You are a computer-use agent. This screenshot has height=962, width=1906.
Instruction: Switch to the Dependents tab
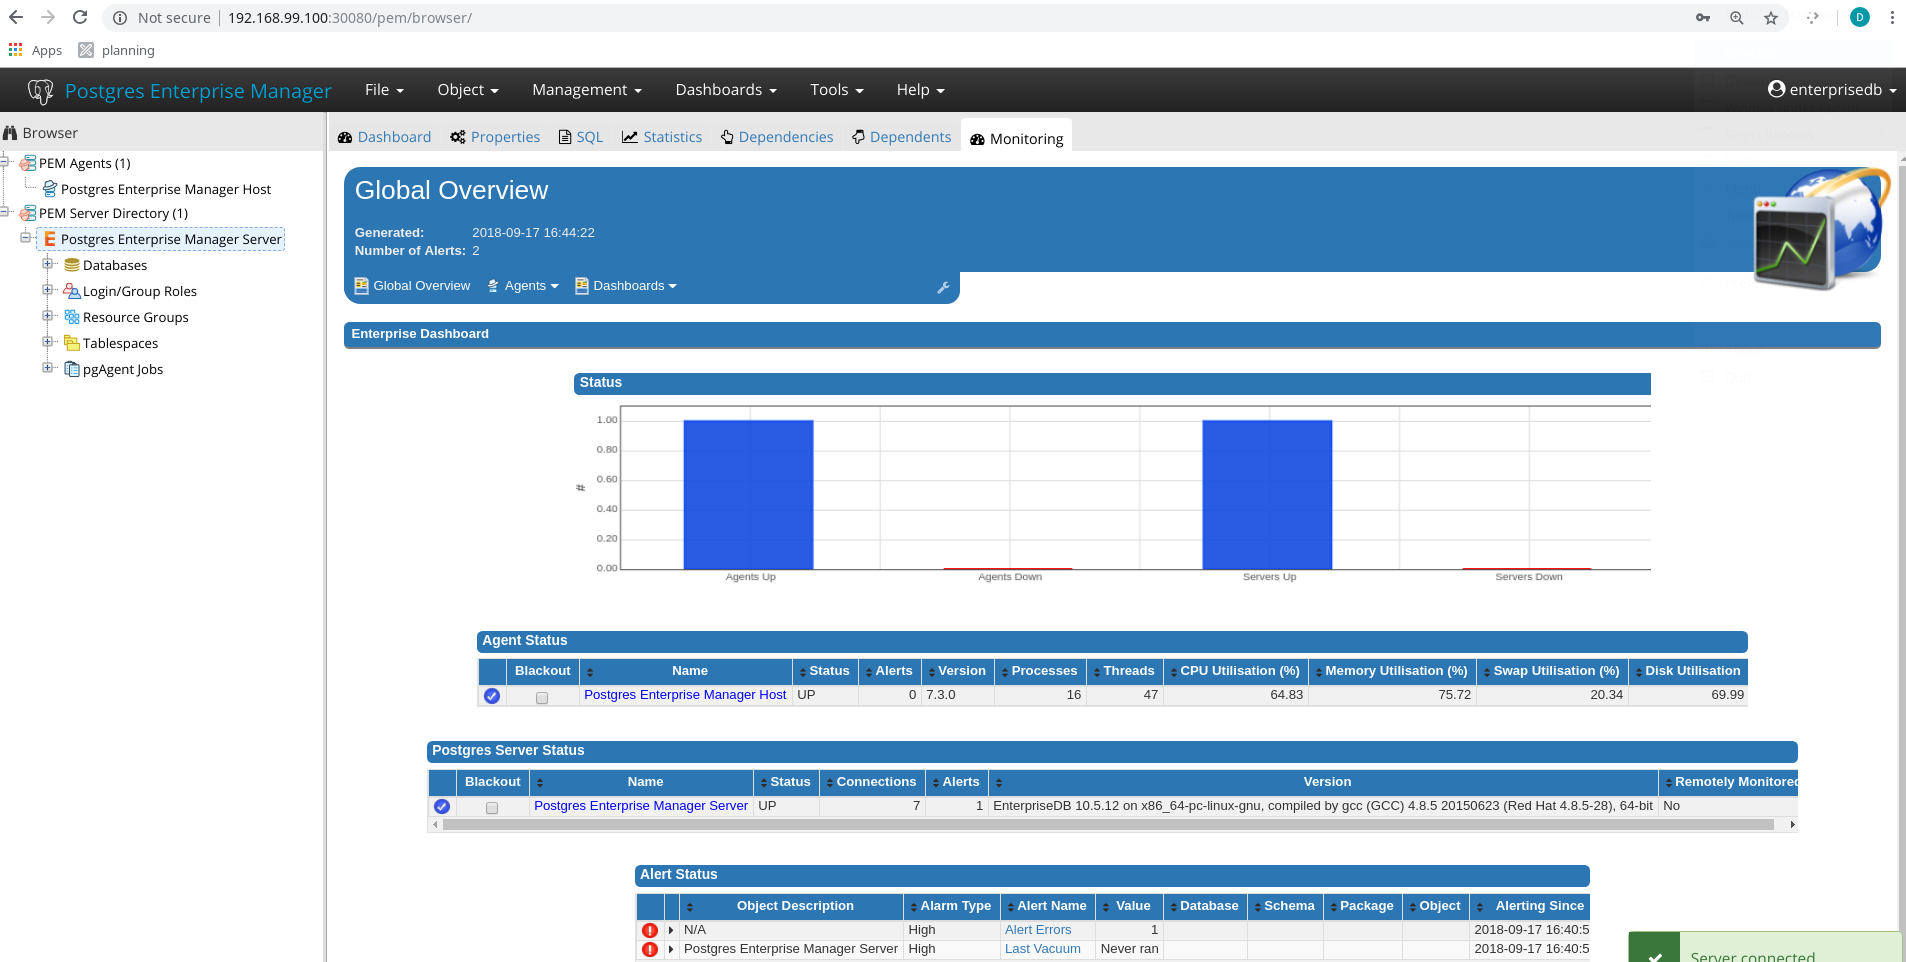902,137
